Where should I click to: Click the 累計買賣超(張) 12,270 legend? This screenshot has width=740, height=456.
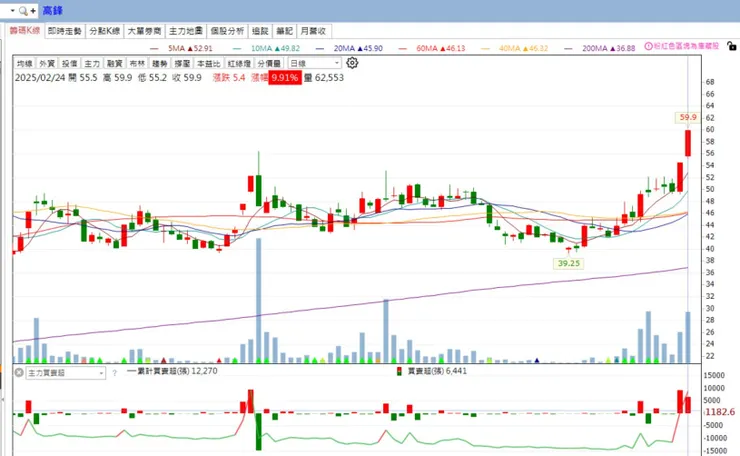coord(172,371)
